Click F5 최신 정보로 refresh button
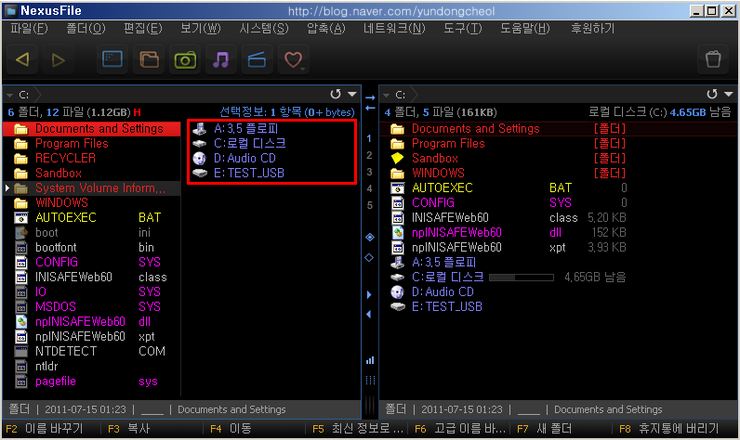This screenshot has height=440, width=740. [358, 429]
